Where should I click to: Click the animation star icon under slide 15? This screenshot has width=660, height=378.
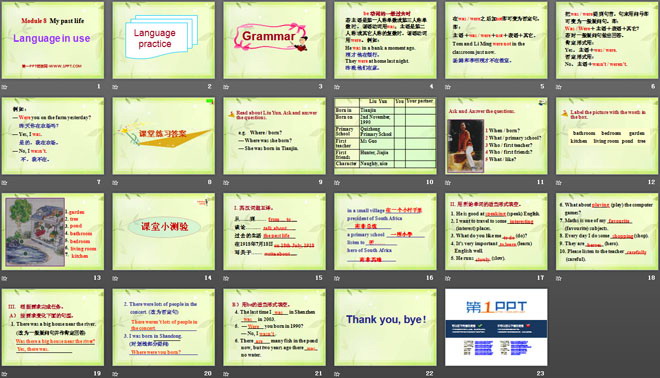(x=226, y=278)
